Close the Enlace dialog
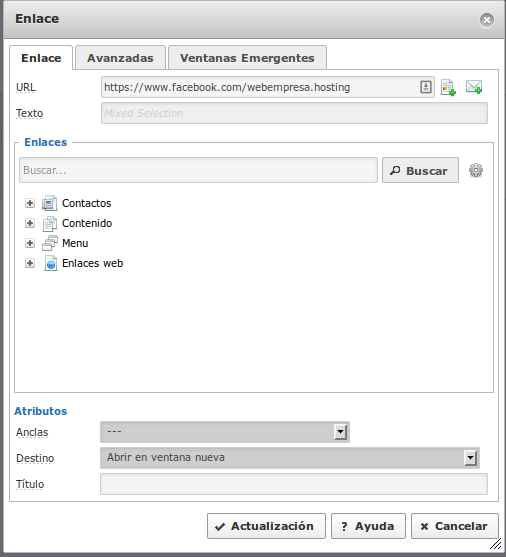This screenshot has width=506, height=557. [487, 20]
